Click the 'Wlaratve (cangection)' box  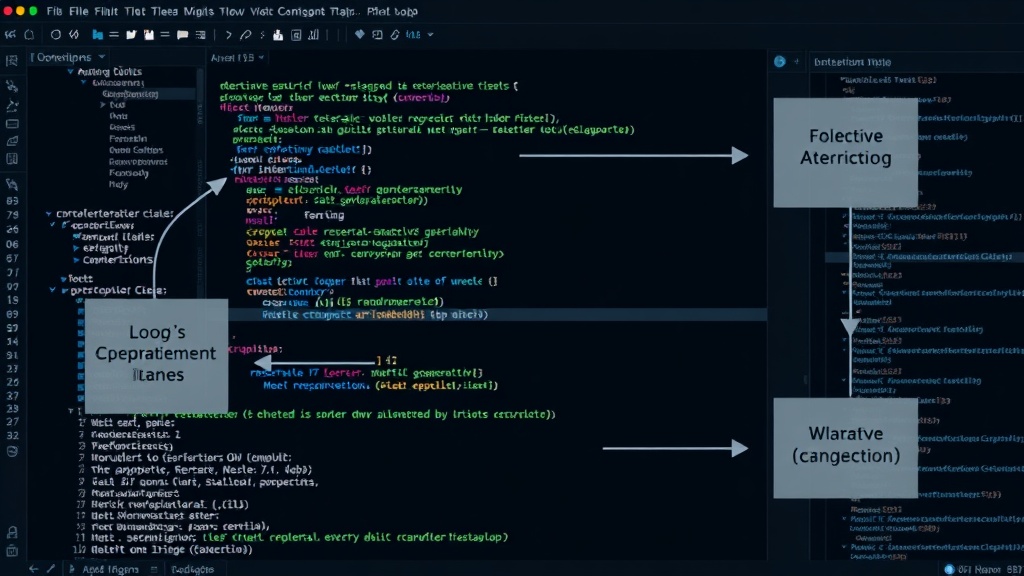pos(846,448)
